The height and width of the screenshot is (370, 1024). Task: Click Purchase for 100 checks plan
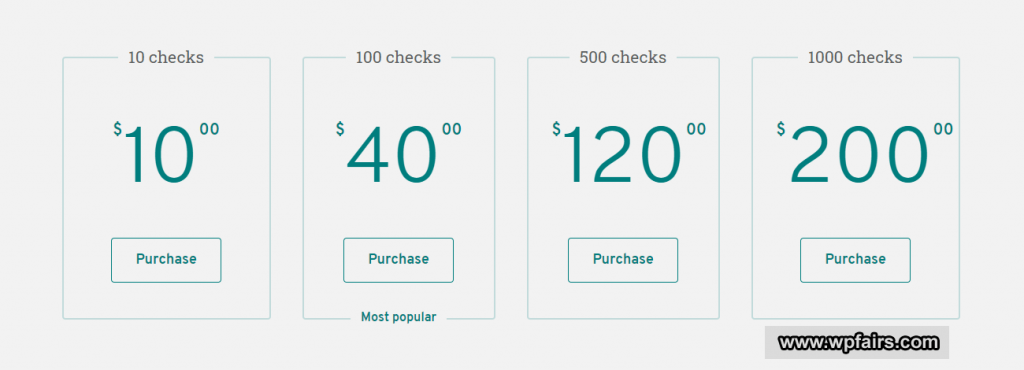(x=398, y=260)
